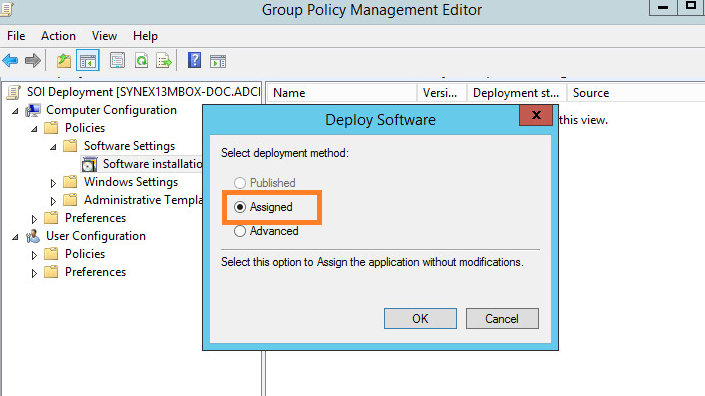705x396 pixels.
Task: Click the Back arrow toolbar icon
Action: pos(10,60)
